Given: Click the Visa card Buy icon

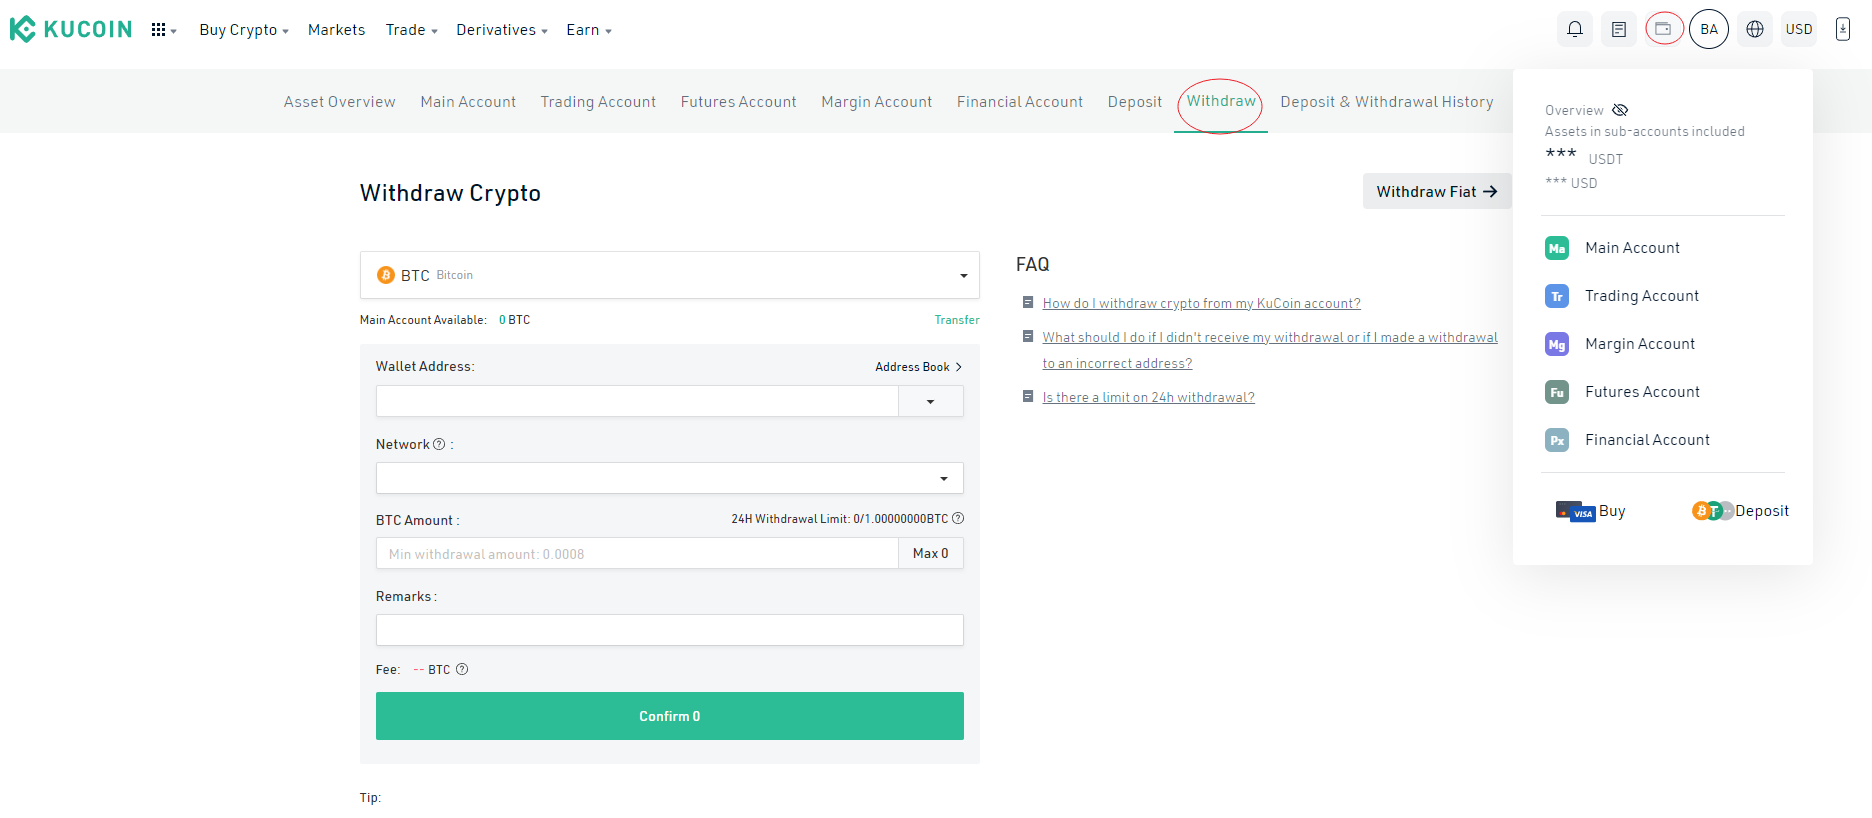Looking at the screenshot, I should click(x=1575, y=511).
